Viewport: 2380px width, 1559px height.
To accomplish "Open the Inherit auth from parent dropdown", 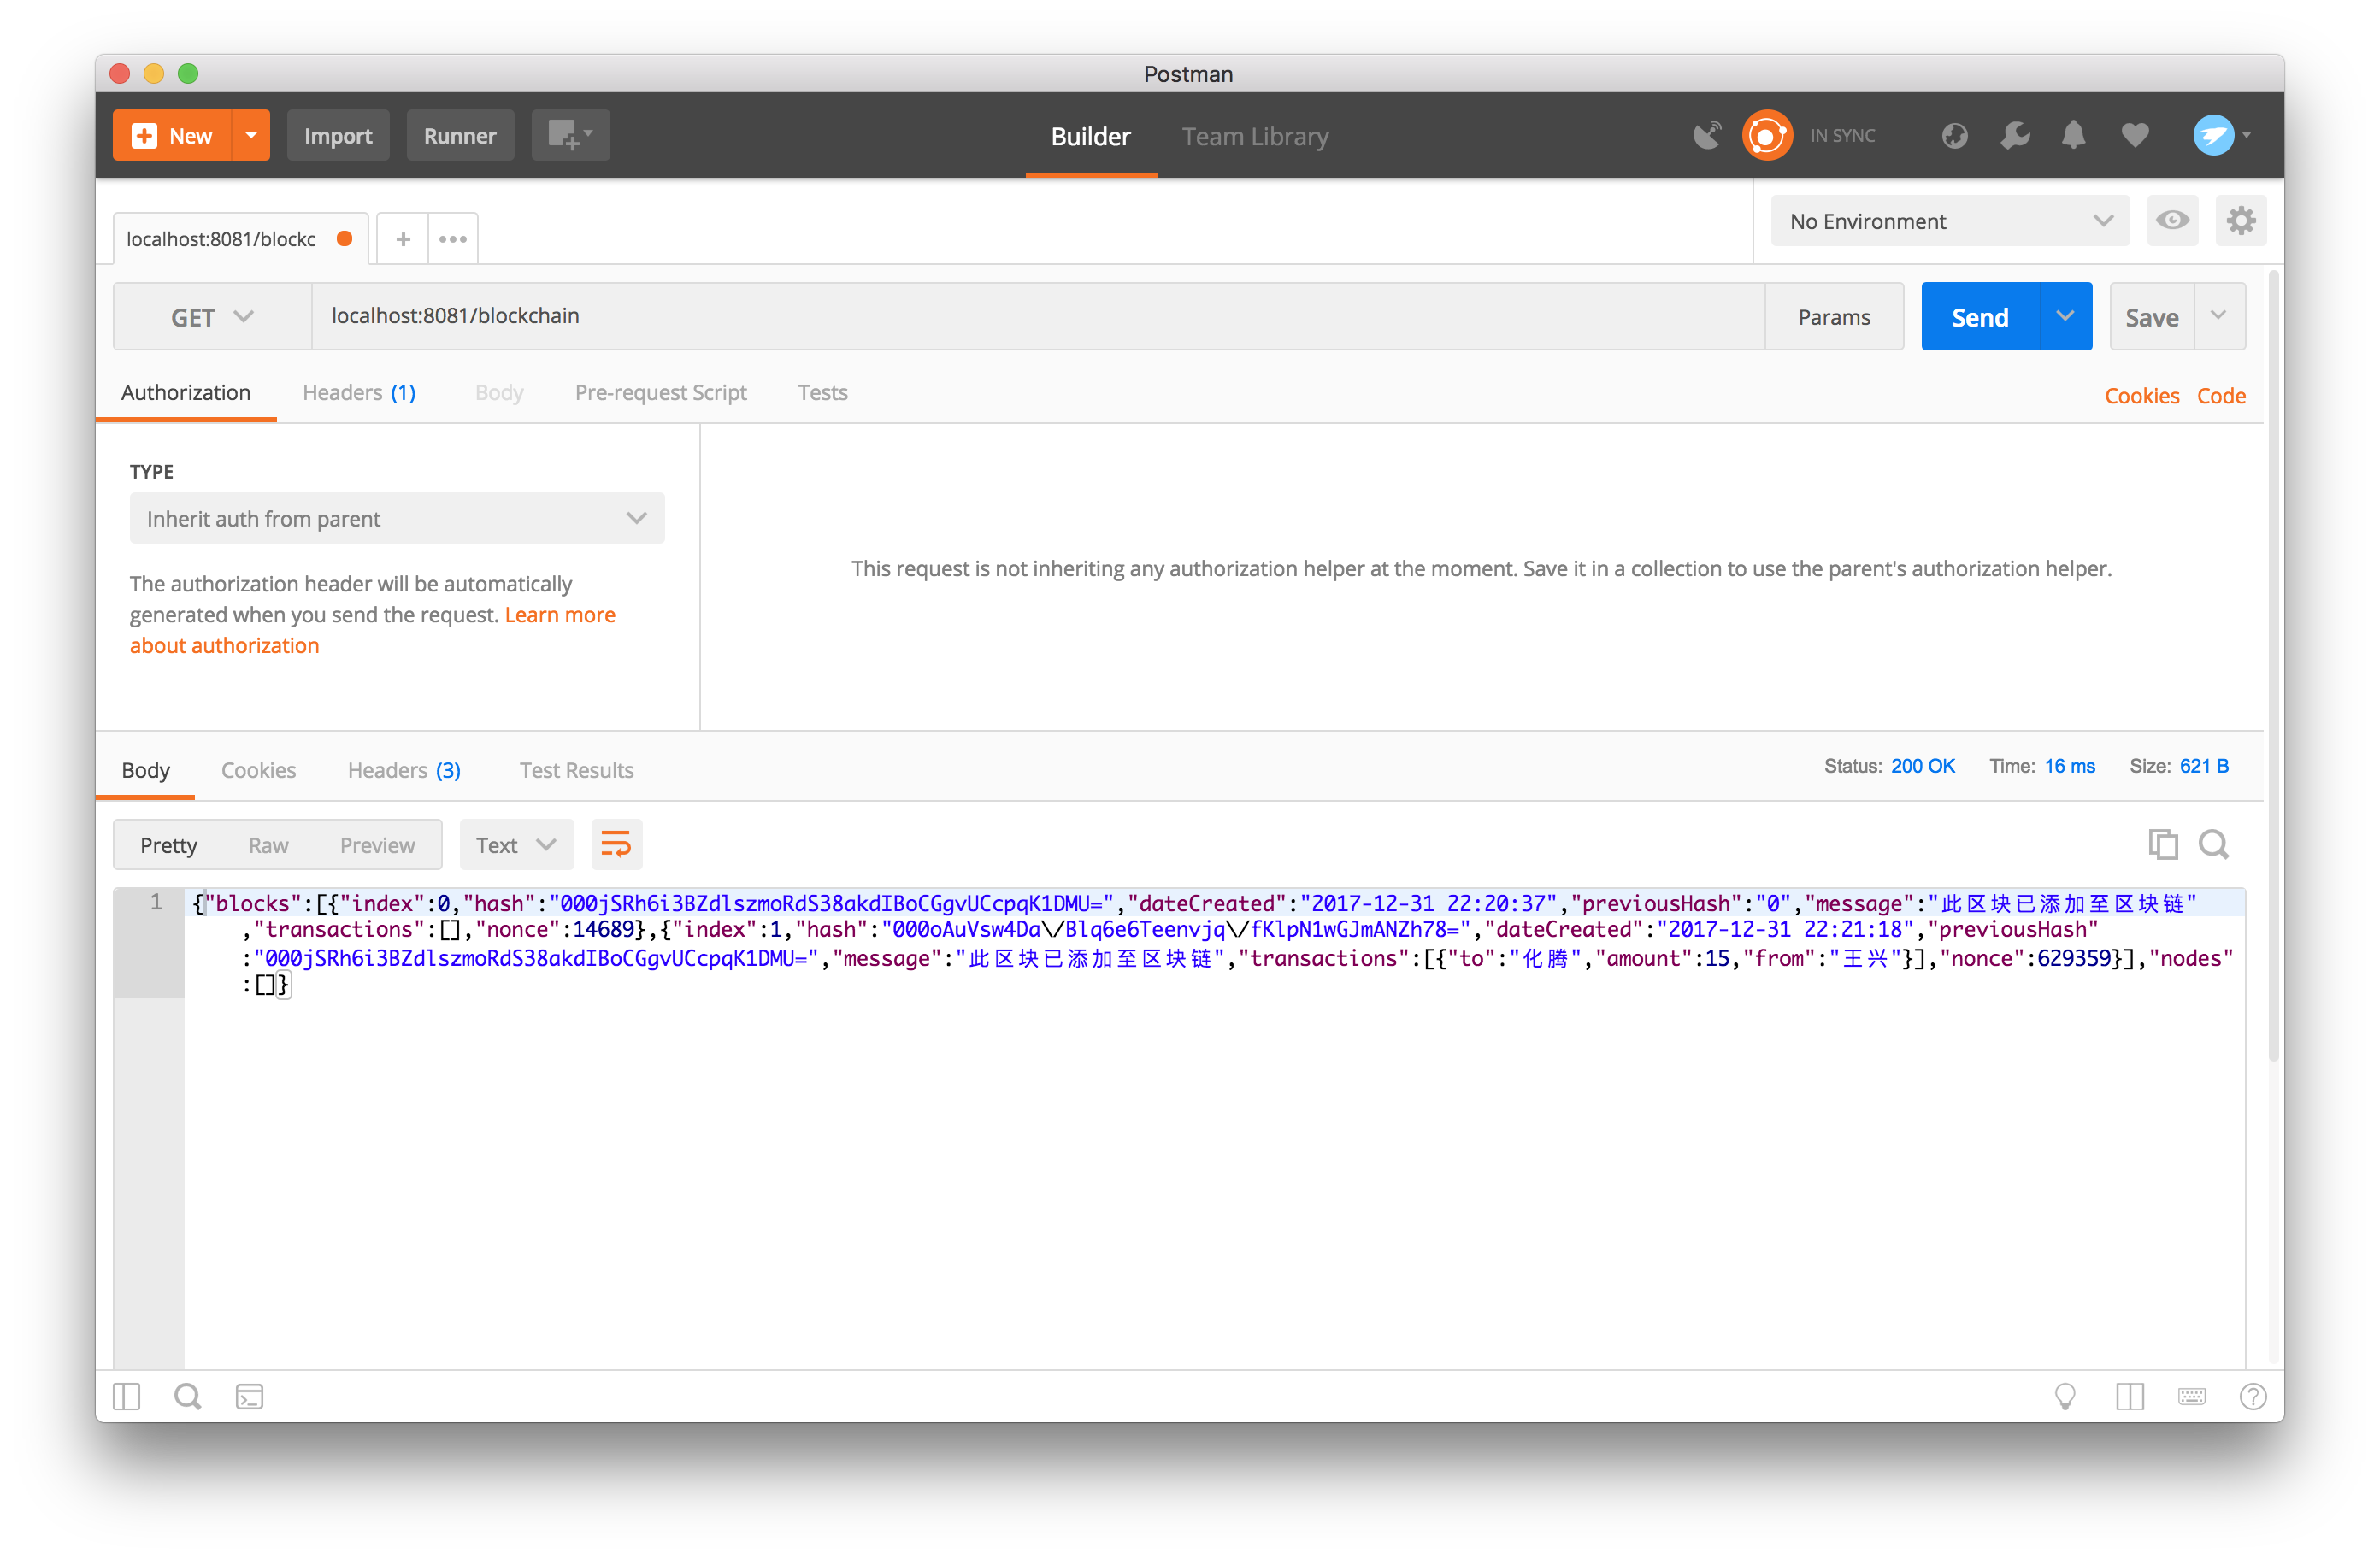I will coord(397,518).
